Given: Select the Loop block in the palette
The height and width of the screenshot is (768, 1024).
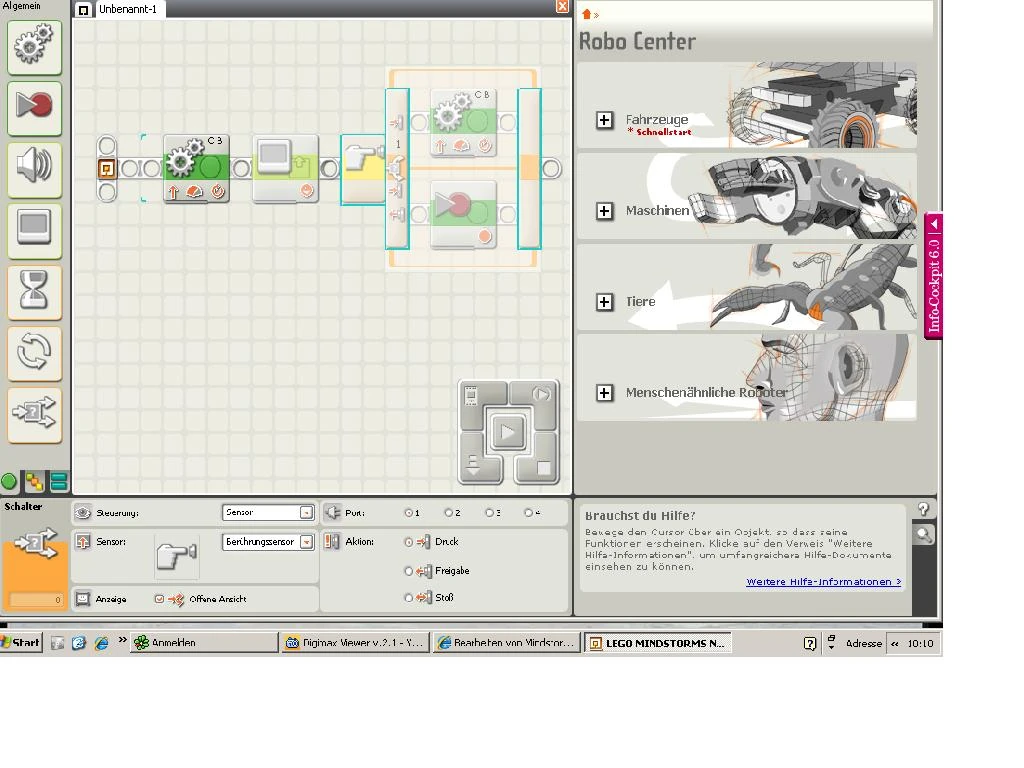Looking at the screenshot, I should pos(34,353).
